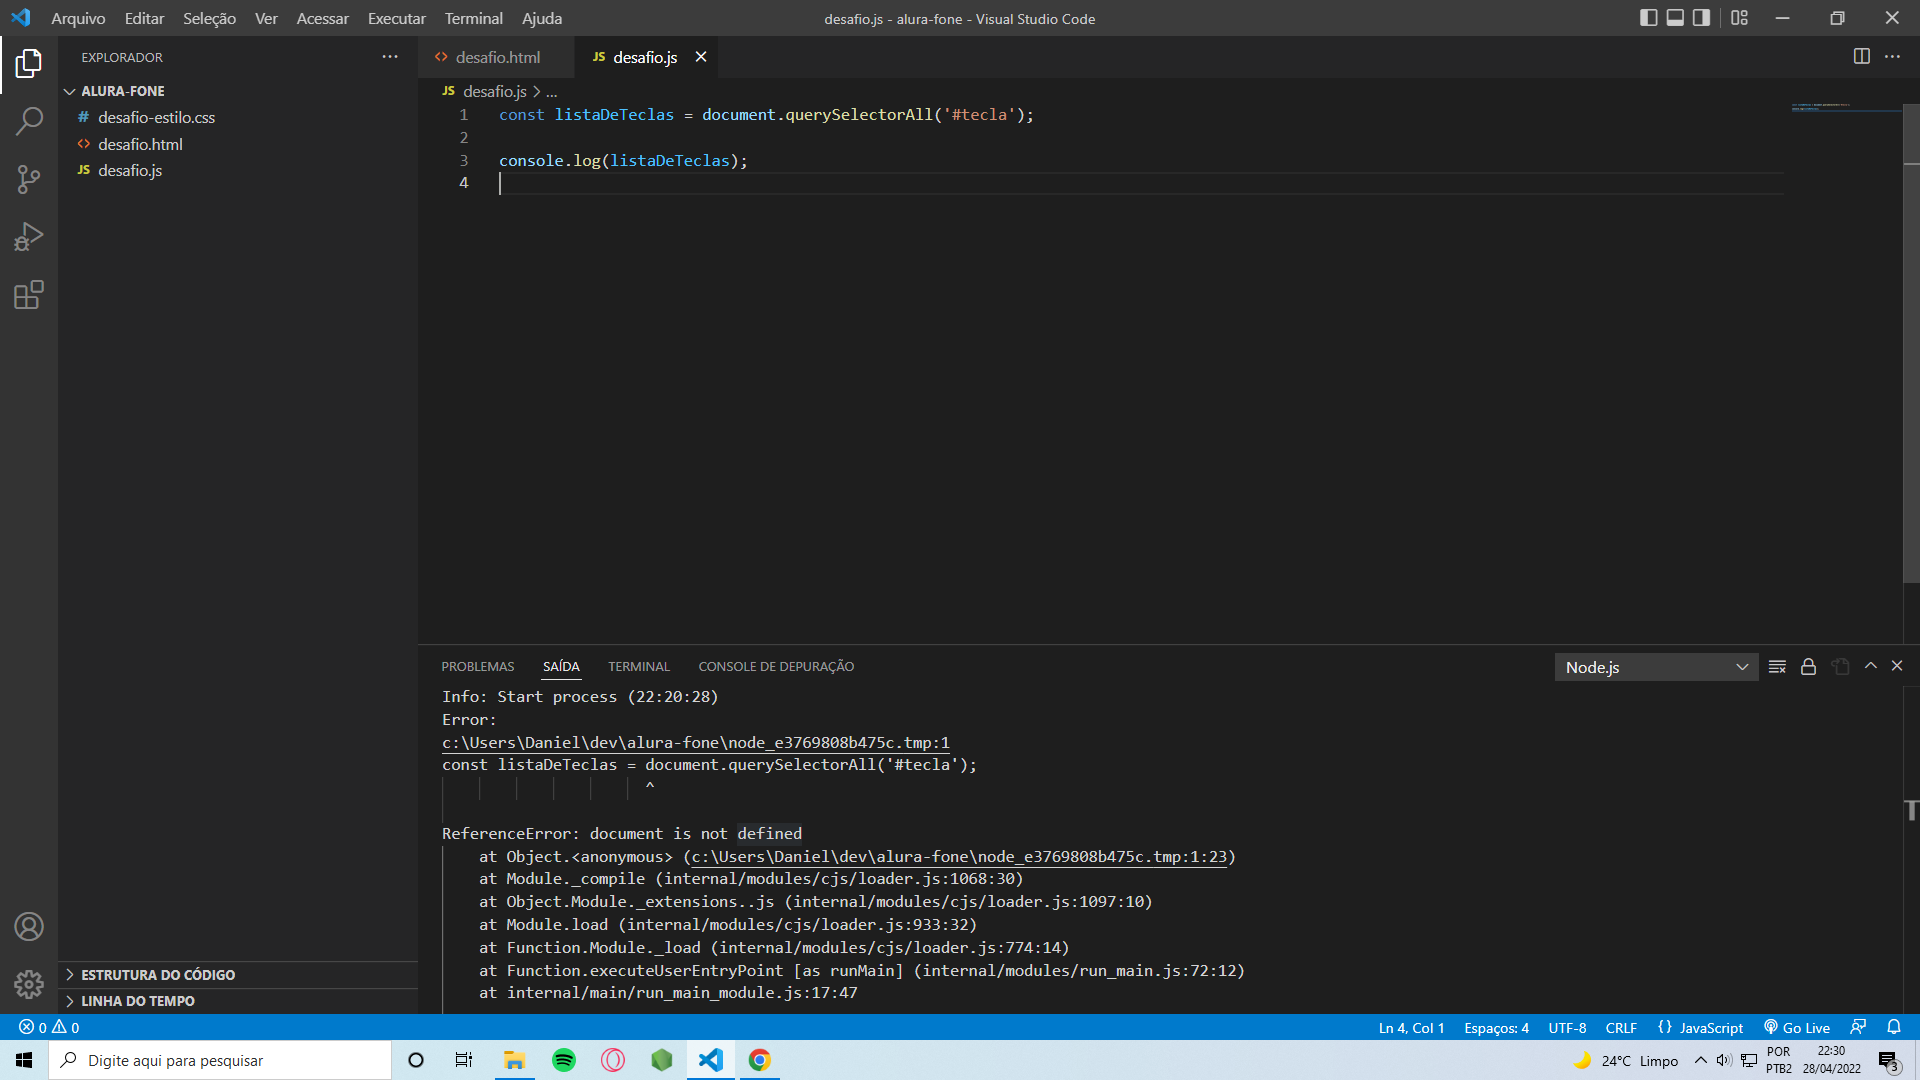Click the feedback icon in status bar
The height and width of the screenshot is (1080, 1920).
tap(1858, 1028)
